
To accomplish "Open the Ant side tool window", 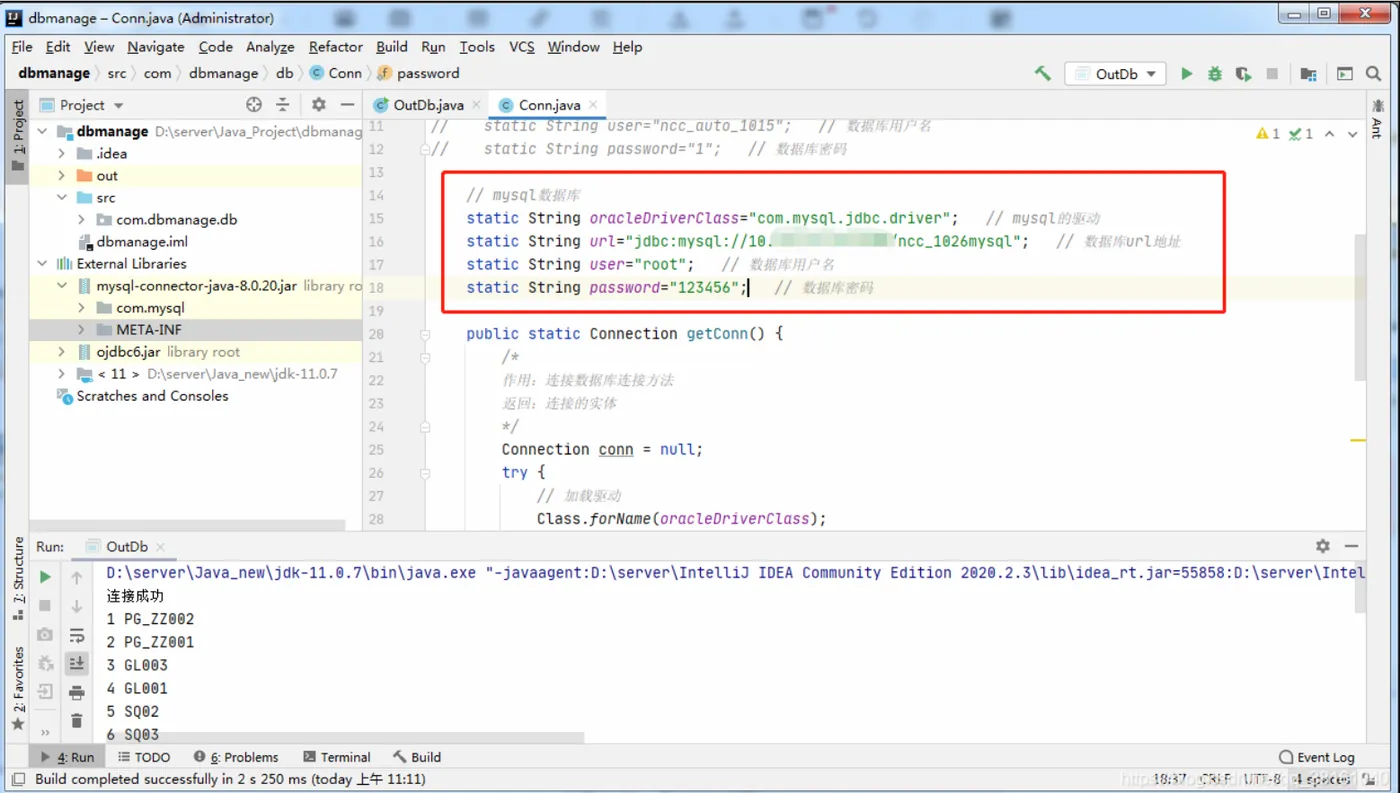I will (x=1378, y=118).
